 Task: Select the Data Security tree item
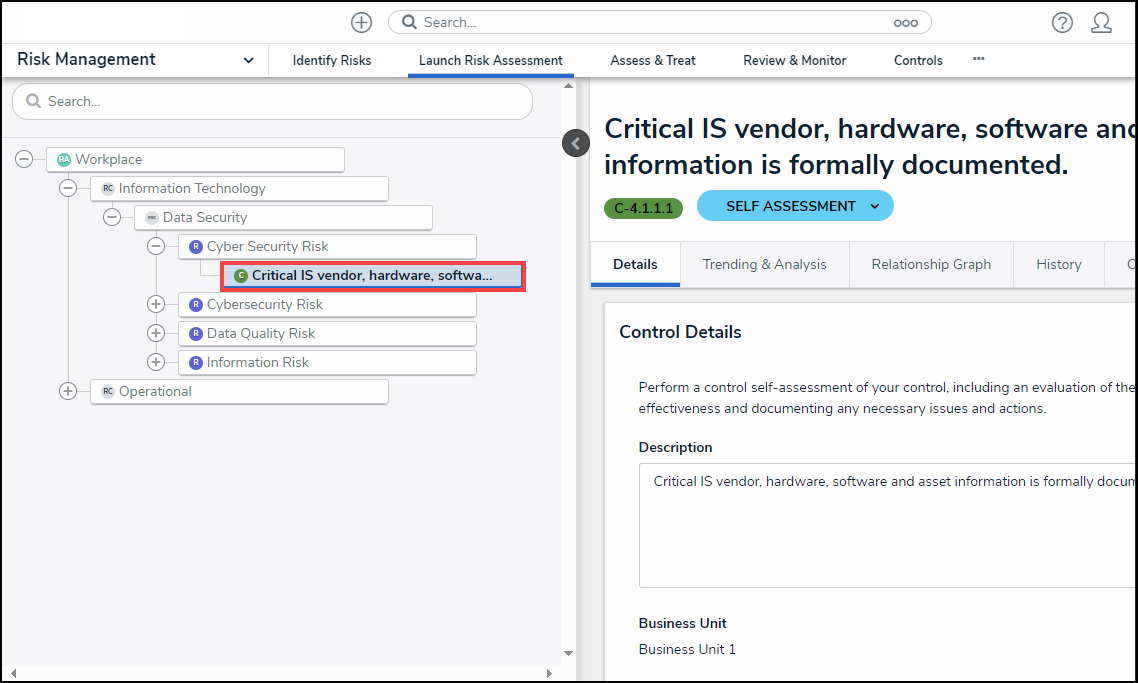(x=205, y=217)
